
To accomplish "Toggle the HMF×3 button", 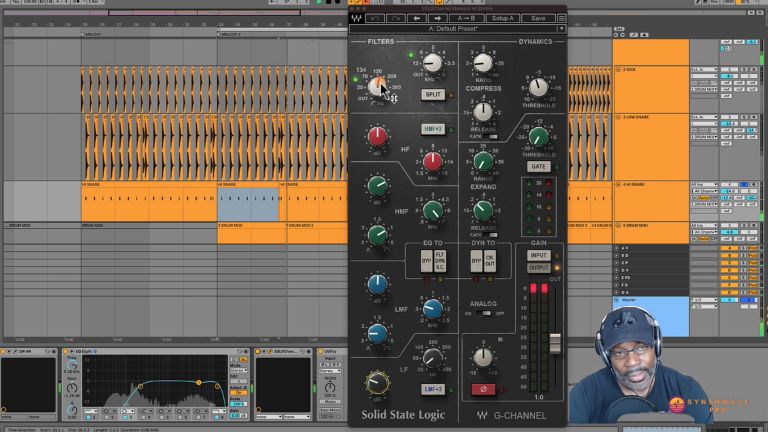I will pos(433,129).
